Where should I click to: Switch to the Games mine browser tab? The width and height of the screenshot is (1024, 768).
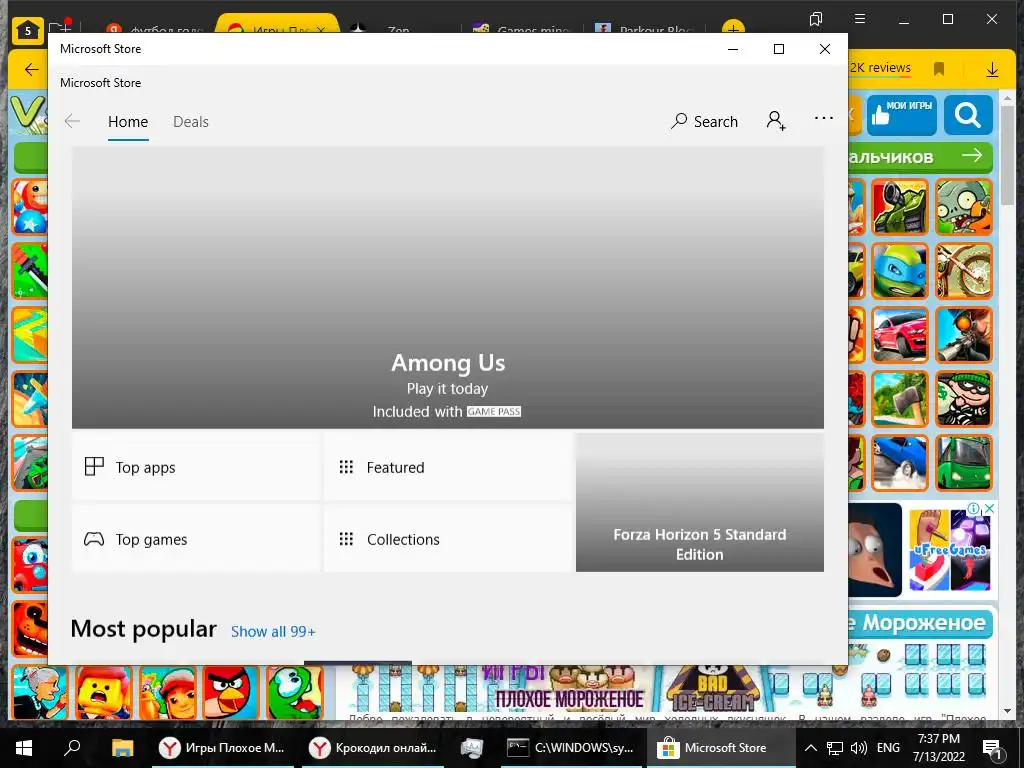click(522, 29)
